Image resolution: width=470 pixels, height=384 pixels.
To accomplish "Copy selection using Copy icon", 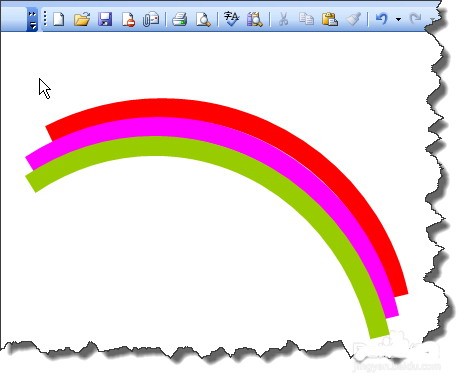I will point(306,19).
